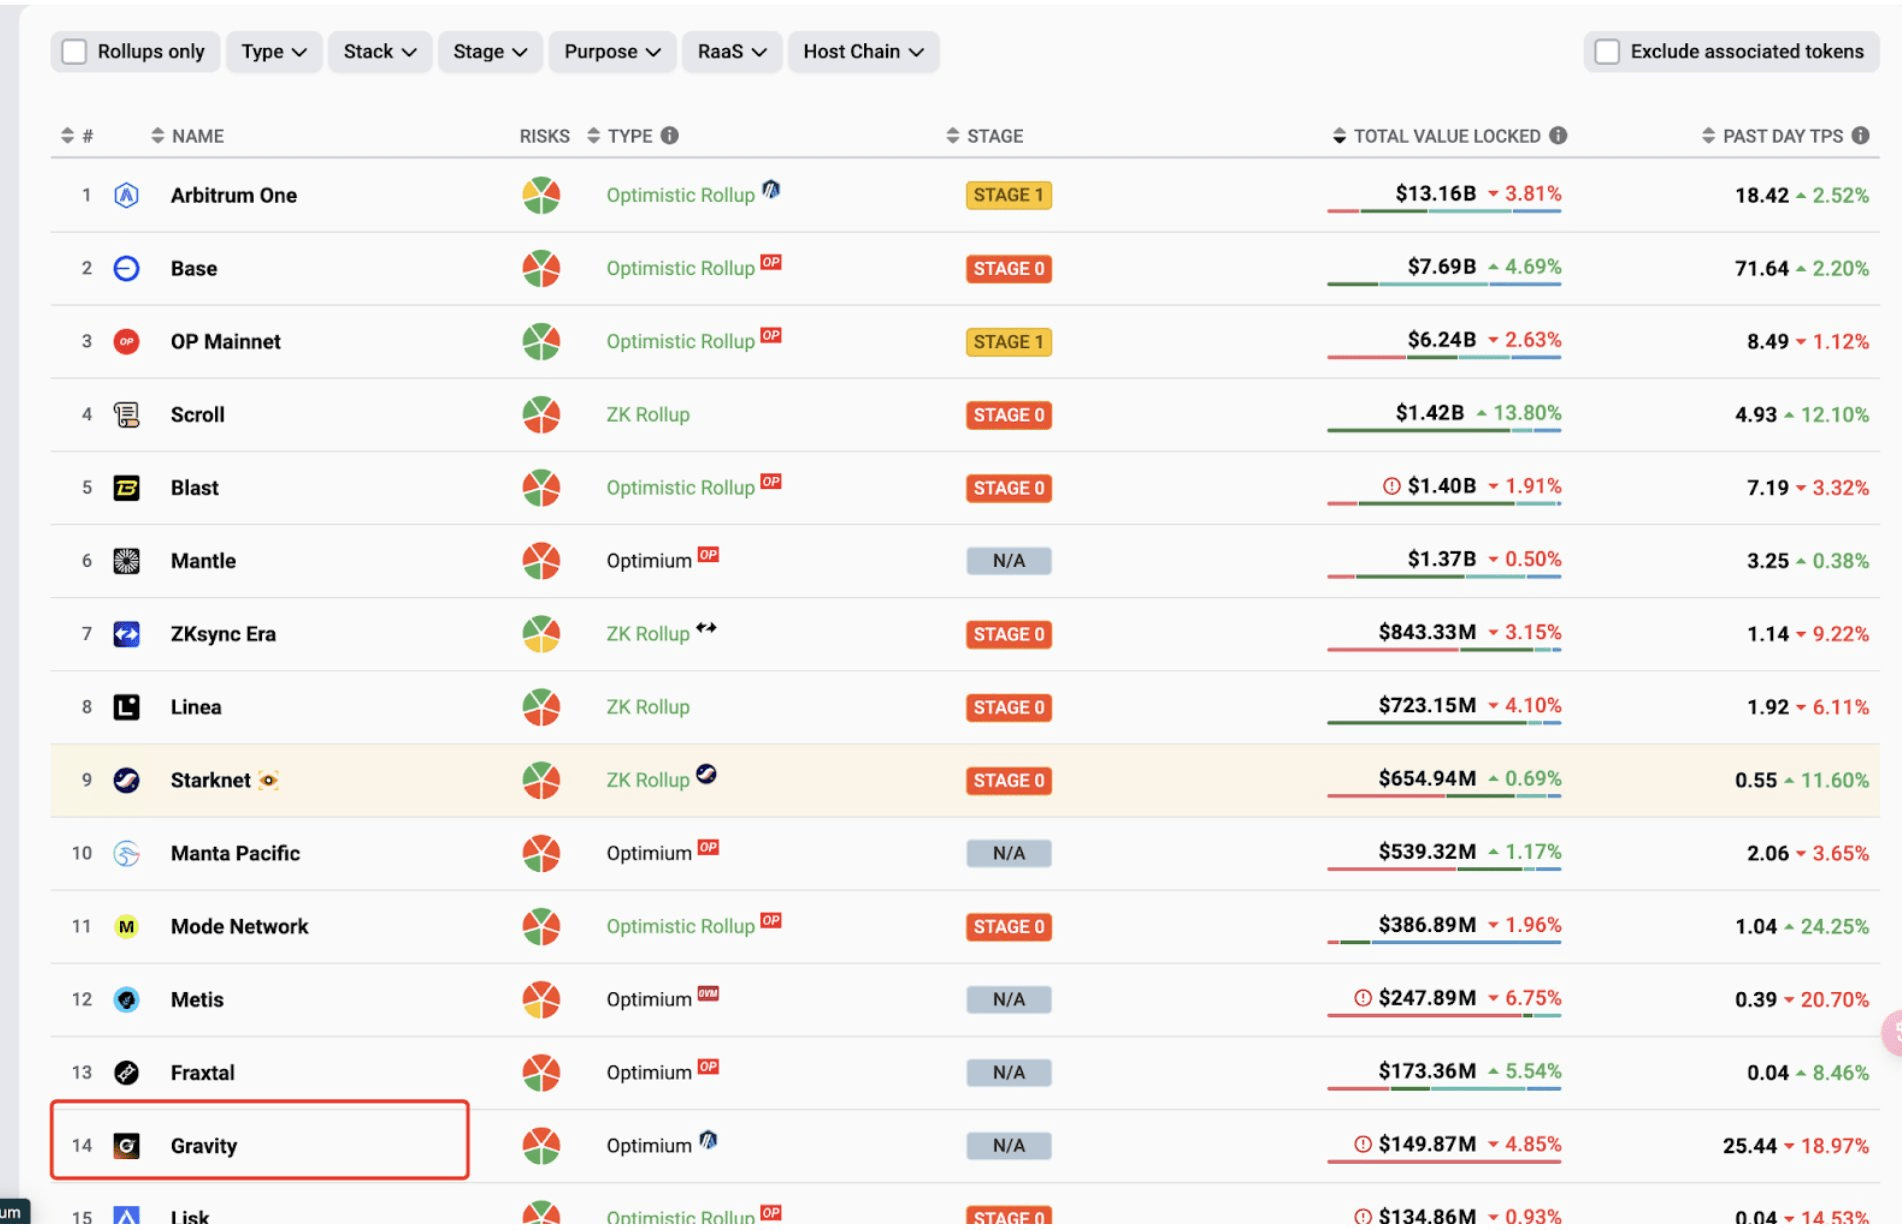Click the warning icon on Metis TVL
The height and width of the screenshot is (1230, 1902).
(x=1362, y=997)
